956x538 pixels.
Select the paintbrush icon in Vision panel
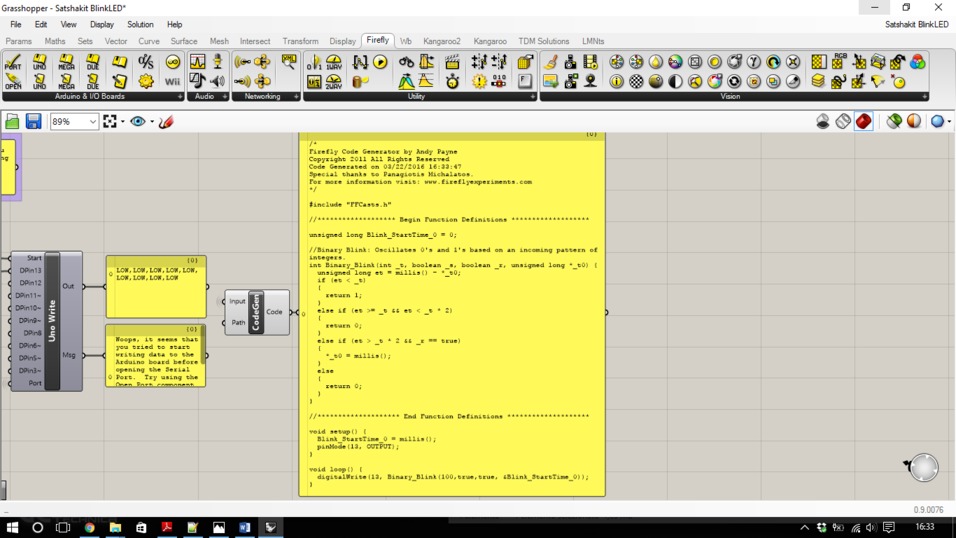tap(551, 62)
